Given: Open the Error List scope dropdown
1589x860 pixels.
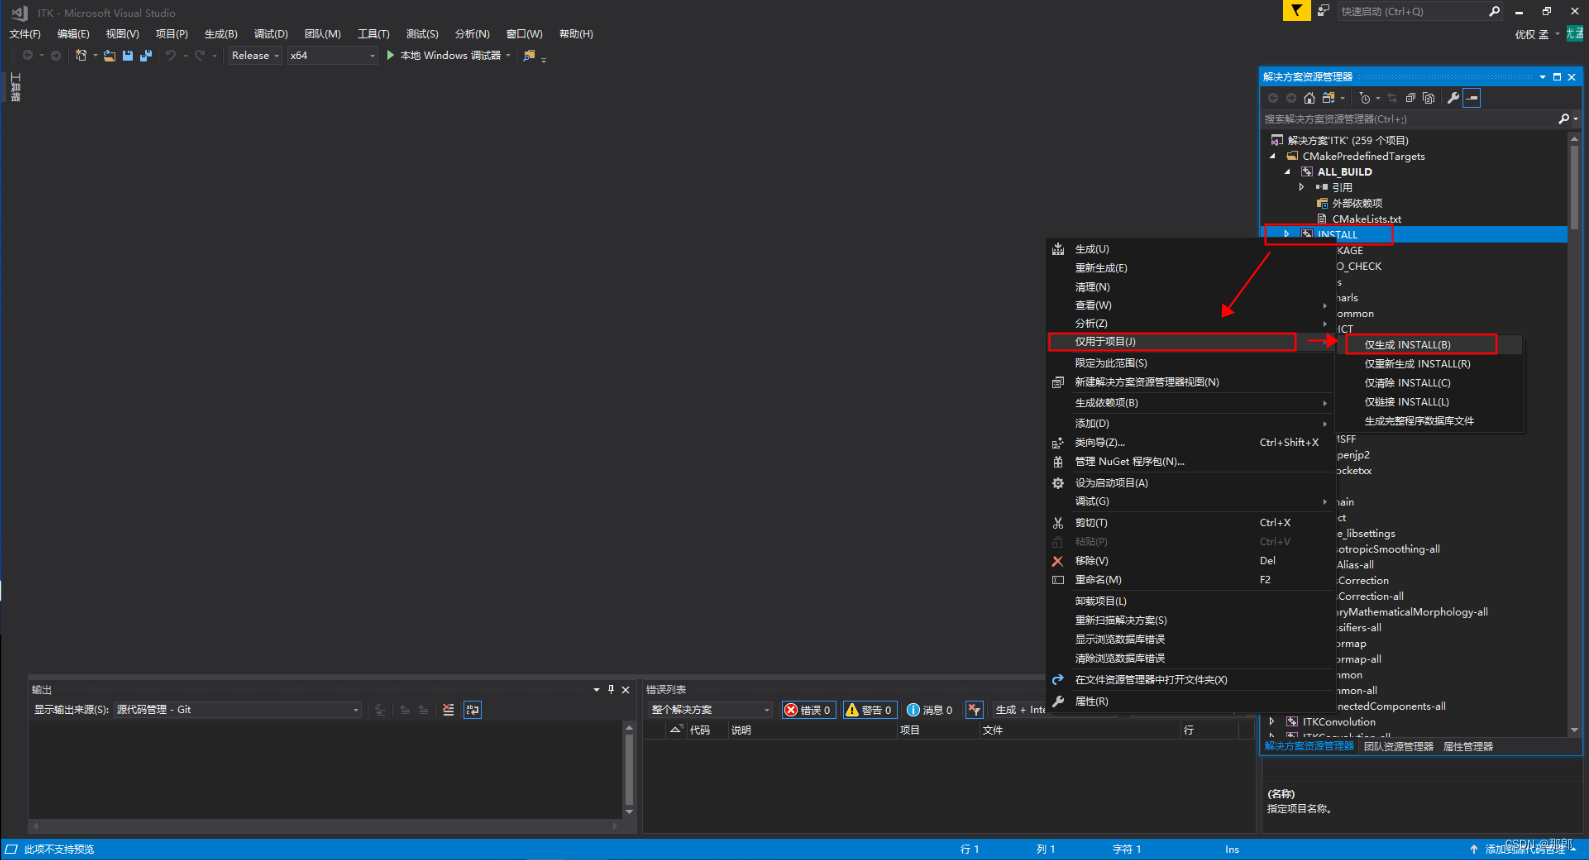Looking at the screenshot, I should tap(711, 710).
